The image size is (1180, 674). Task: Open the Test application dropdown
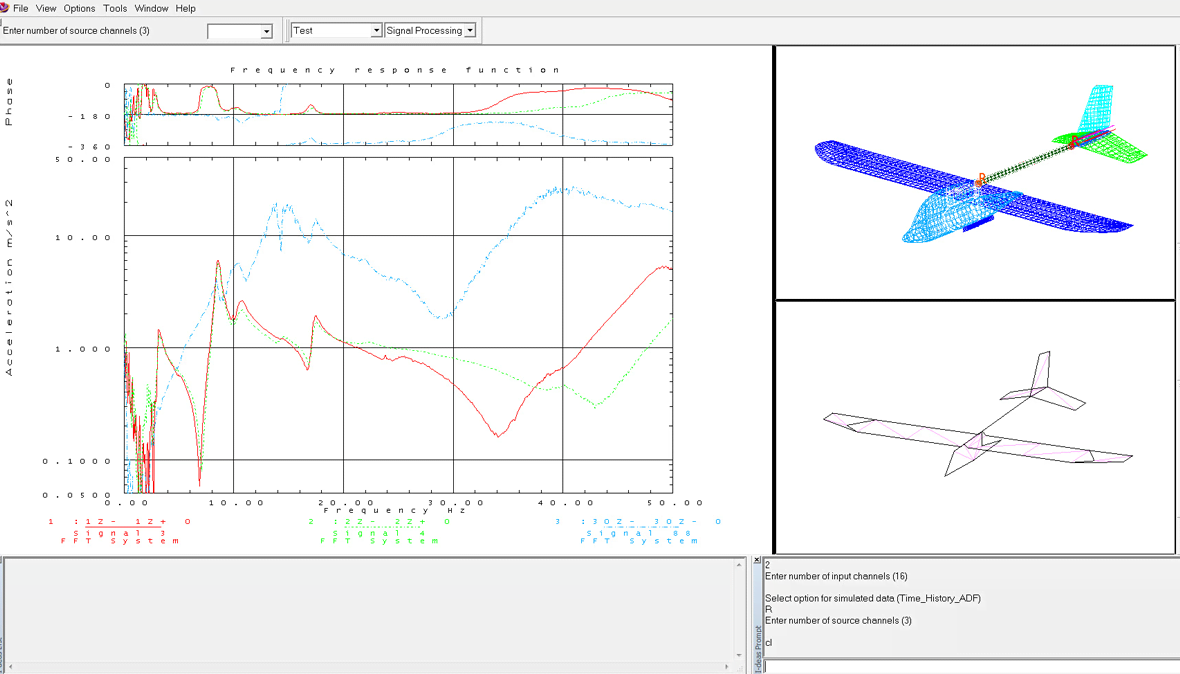376,31
